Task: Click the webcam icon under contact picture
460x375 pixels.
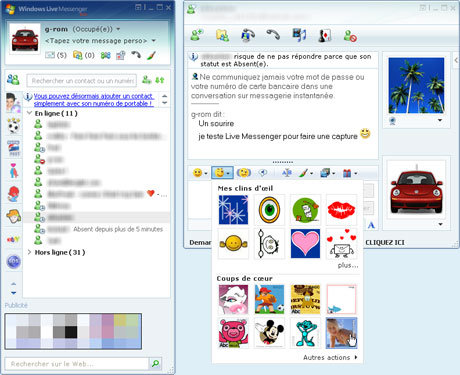Action: (392, 120)
